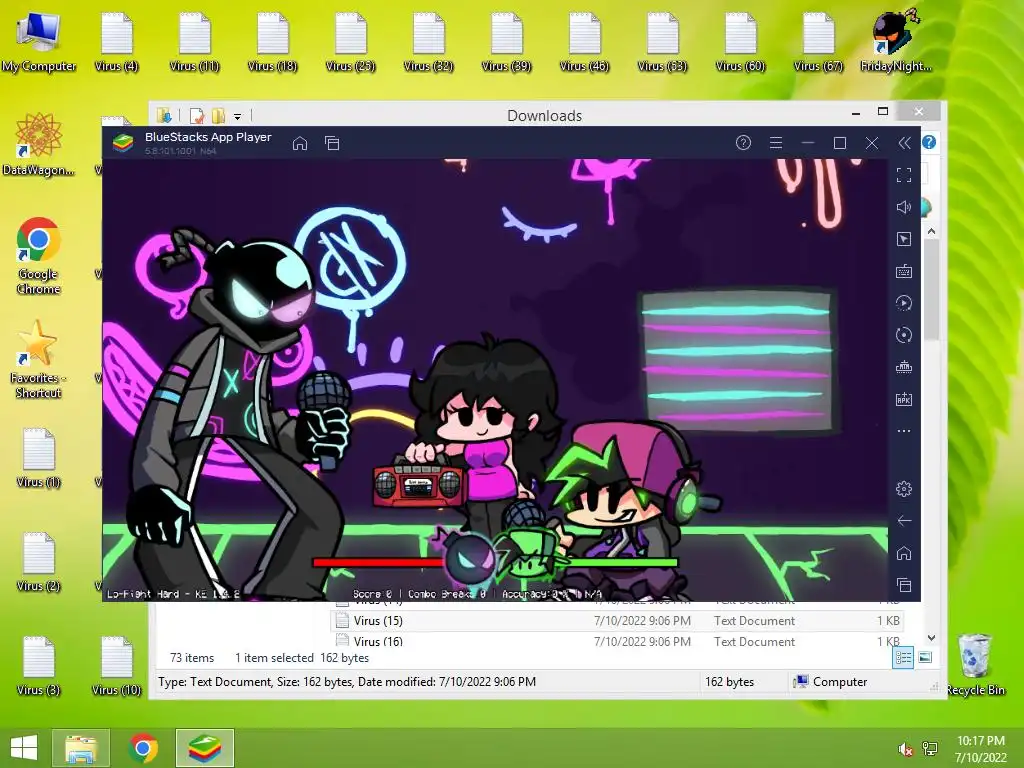Open Google Chrome desktop shortcut
This screenshot has width=1024, height=768.
(x=39, y=256)
